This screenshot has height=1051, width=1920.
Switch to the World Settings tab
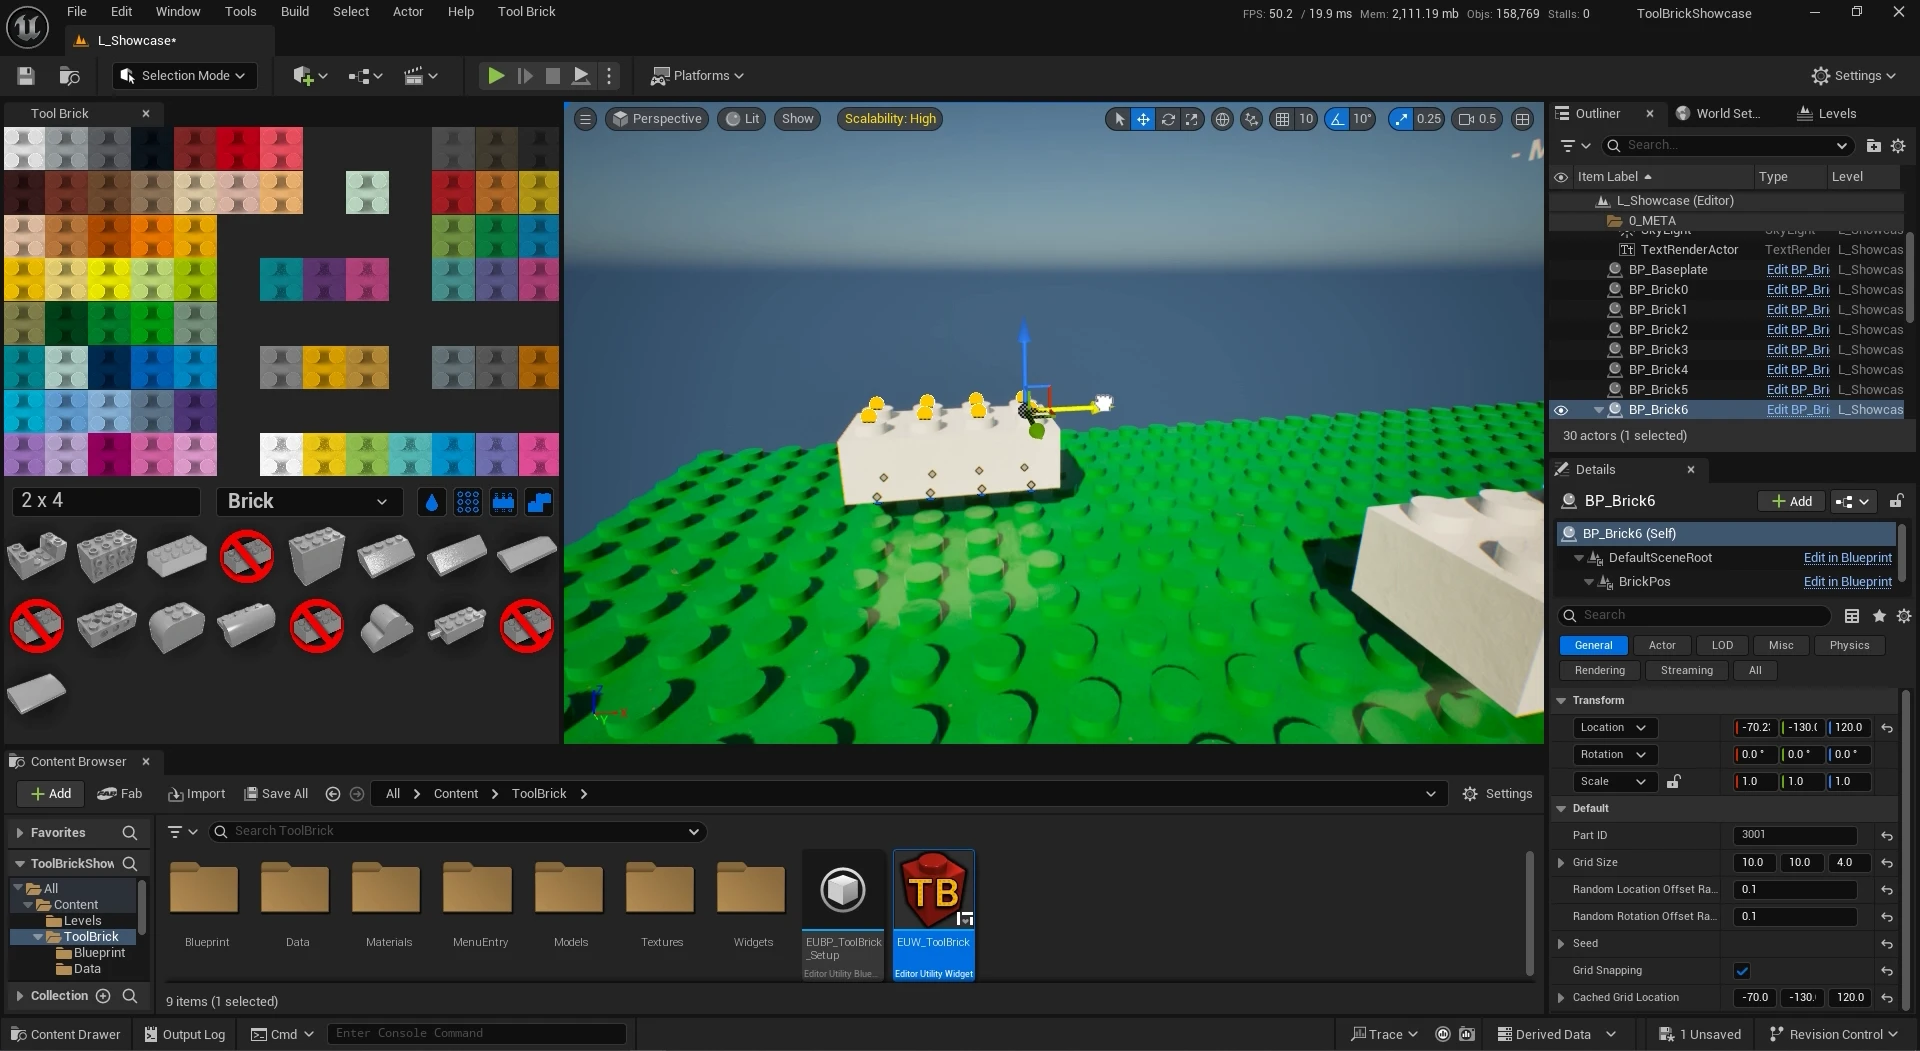(x=1718, y=114)
